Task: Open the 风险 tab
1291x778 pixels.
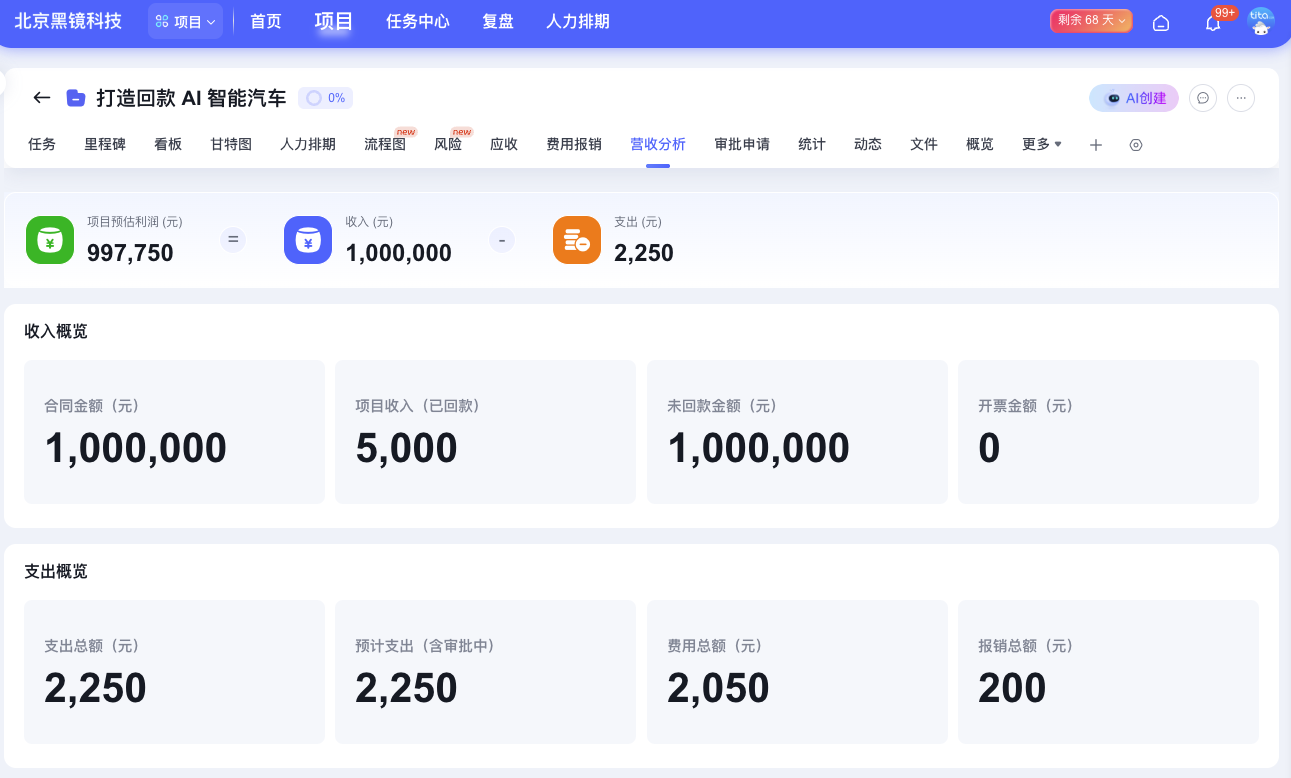Action: (x=448, y=144)
